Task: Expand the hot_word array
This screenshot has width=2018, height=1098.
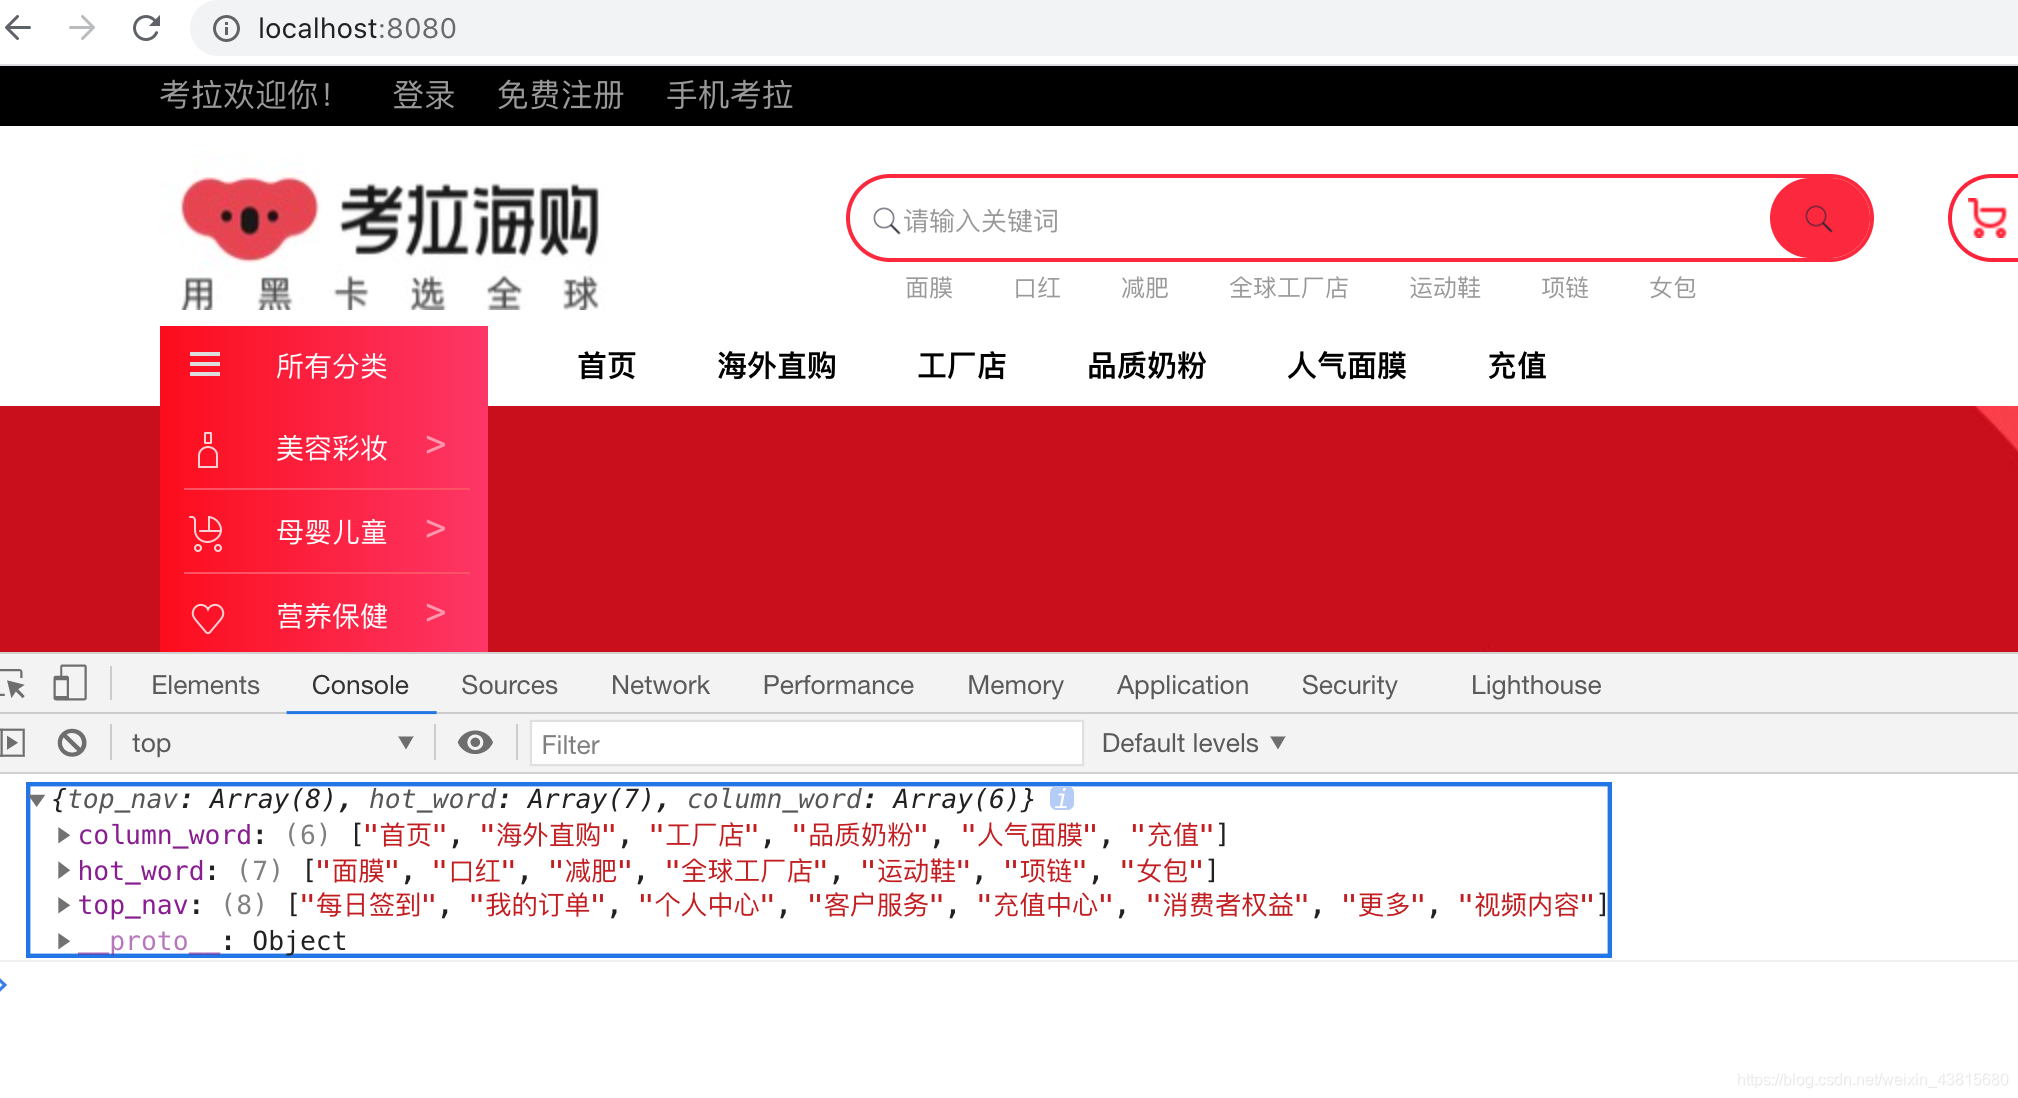Action: (x=63, y=870)
